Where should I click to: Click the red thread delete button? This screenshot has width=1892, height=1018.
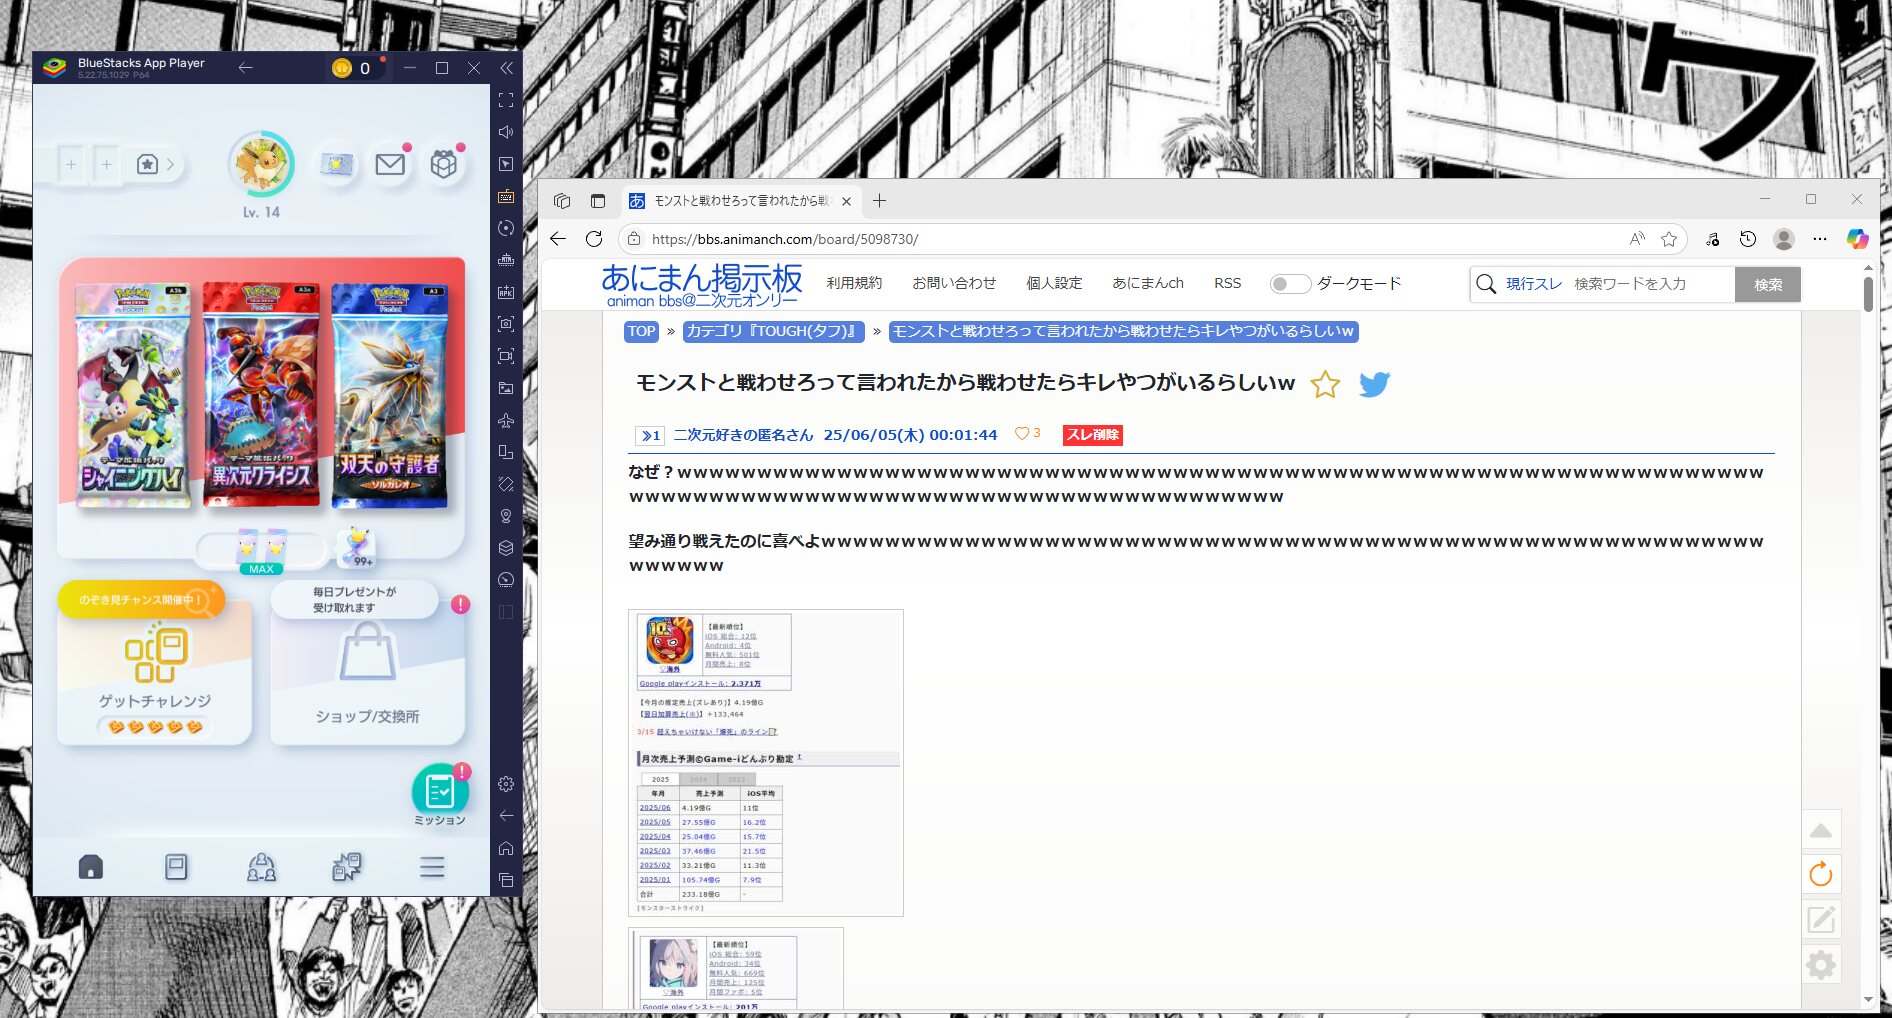coord(1092,435)
